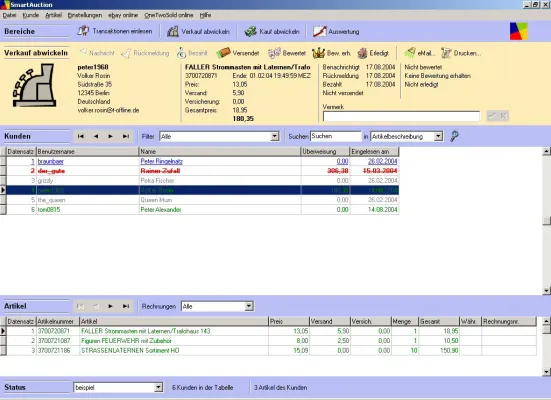Click the colorful SmartAuction logo

[x=519, y=31]
